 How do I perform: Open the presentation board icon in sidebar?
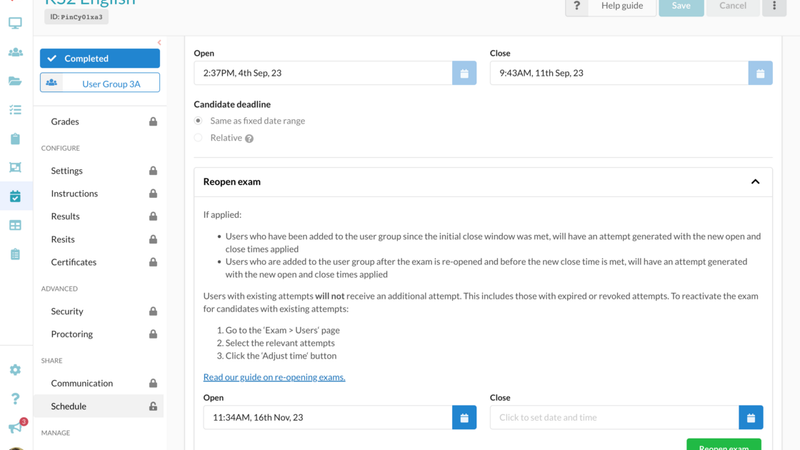click(x=15, y=167)
